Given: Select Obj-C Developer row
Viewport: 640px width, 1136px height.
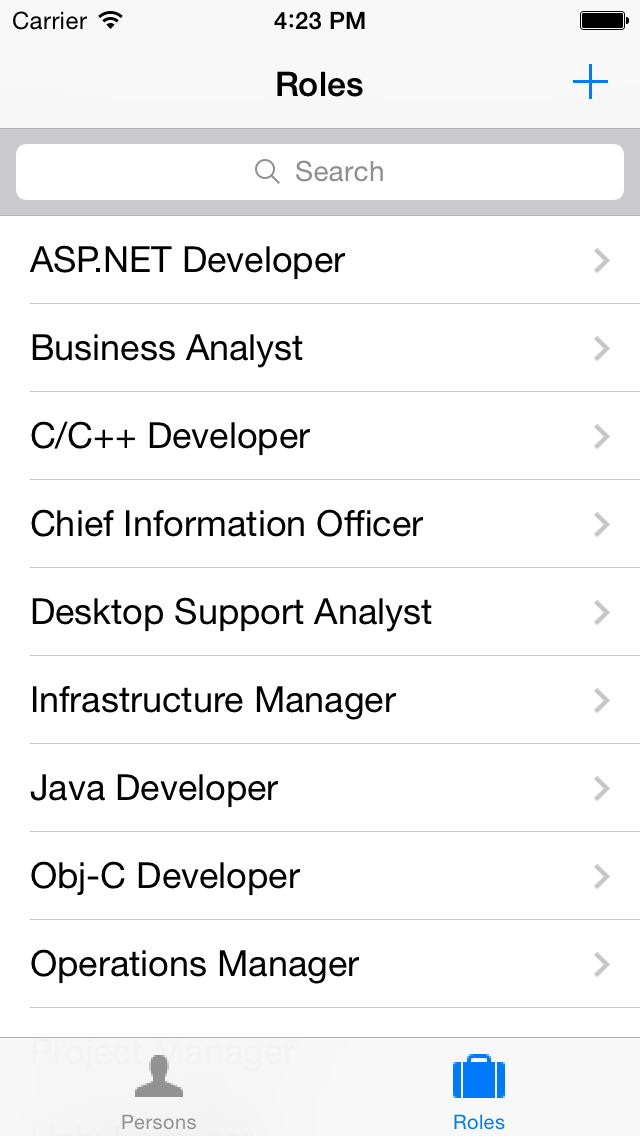Looking at the screenshot, I should tap(320, 876).
